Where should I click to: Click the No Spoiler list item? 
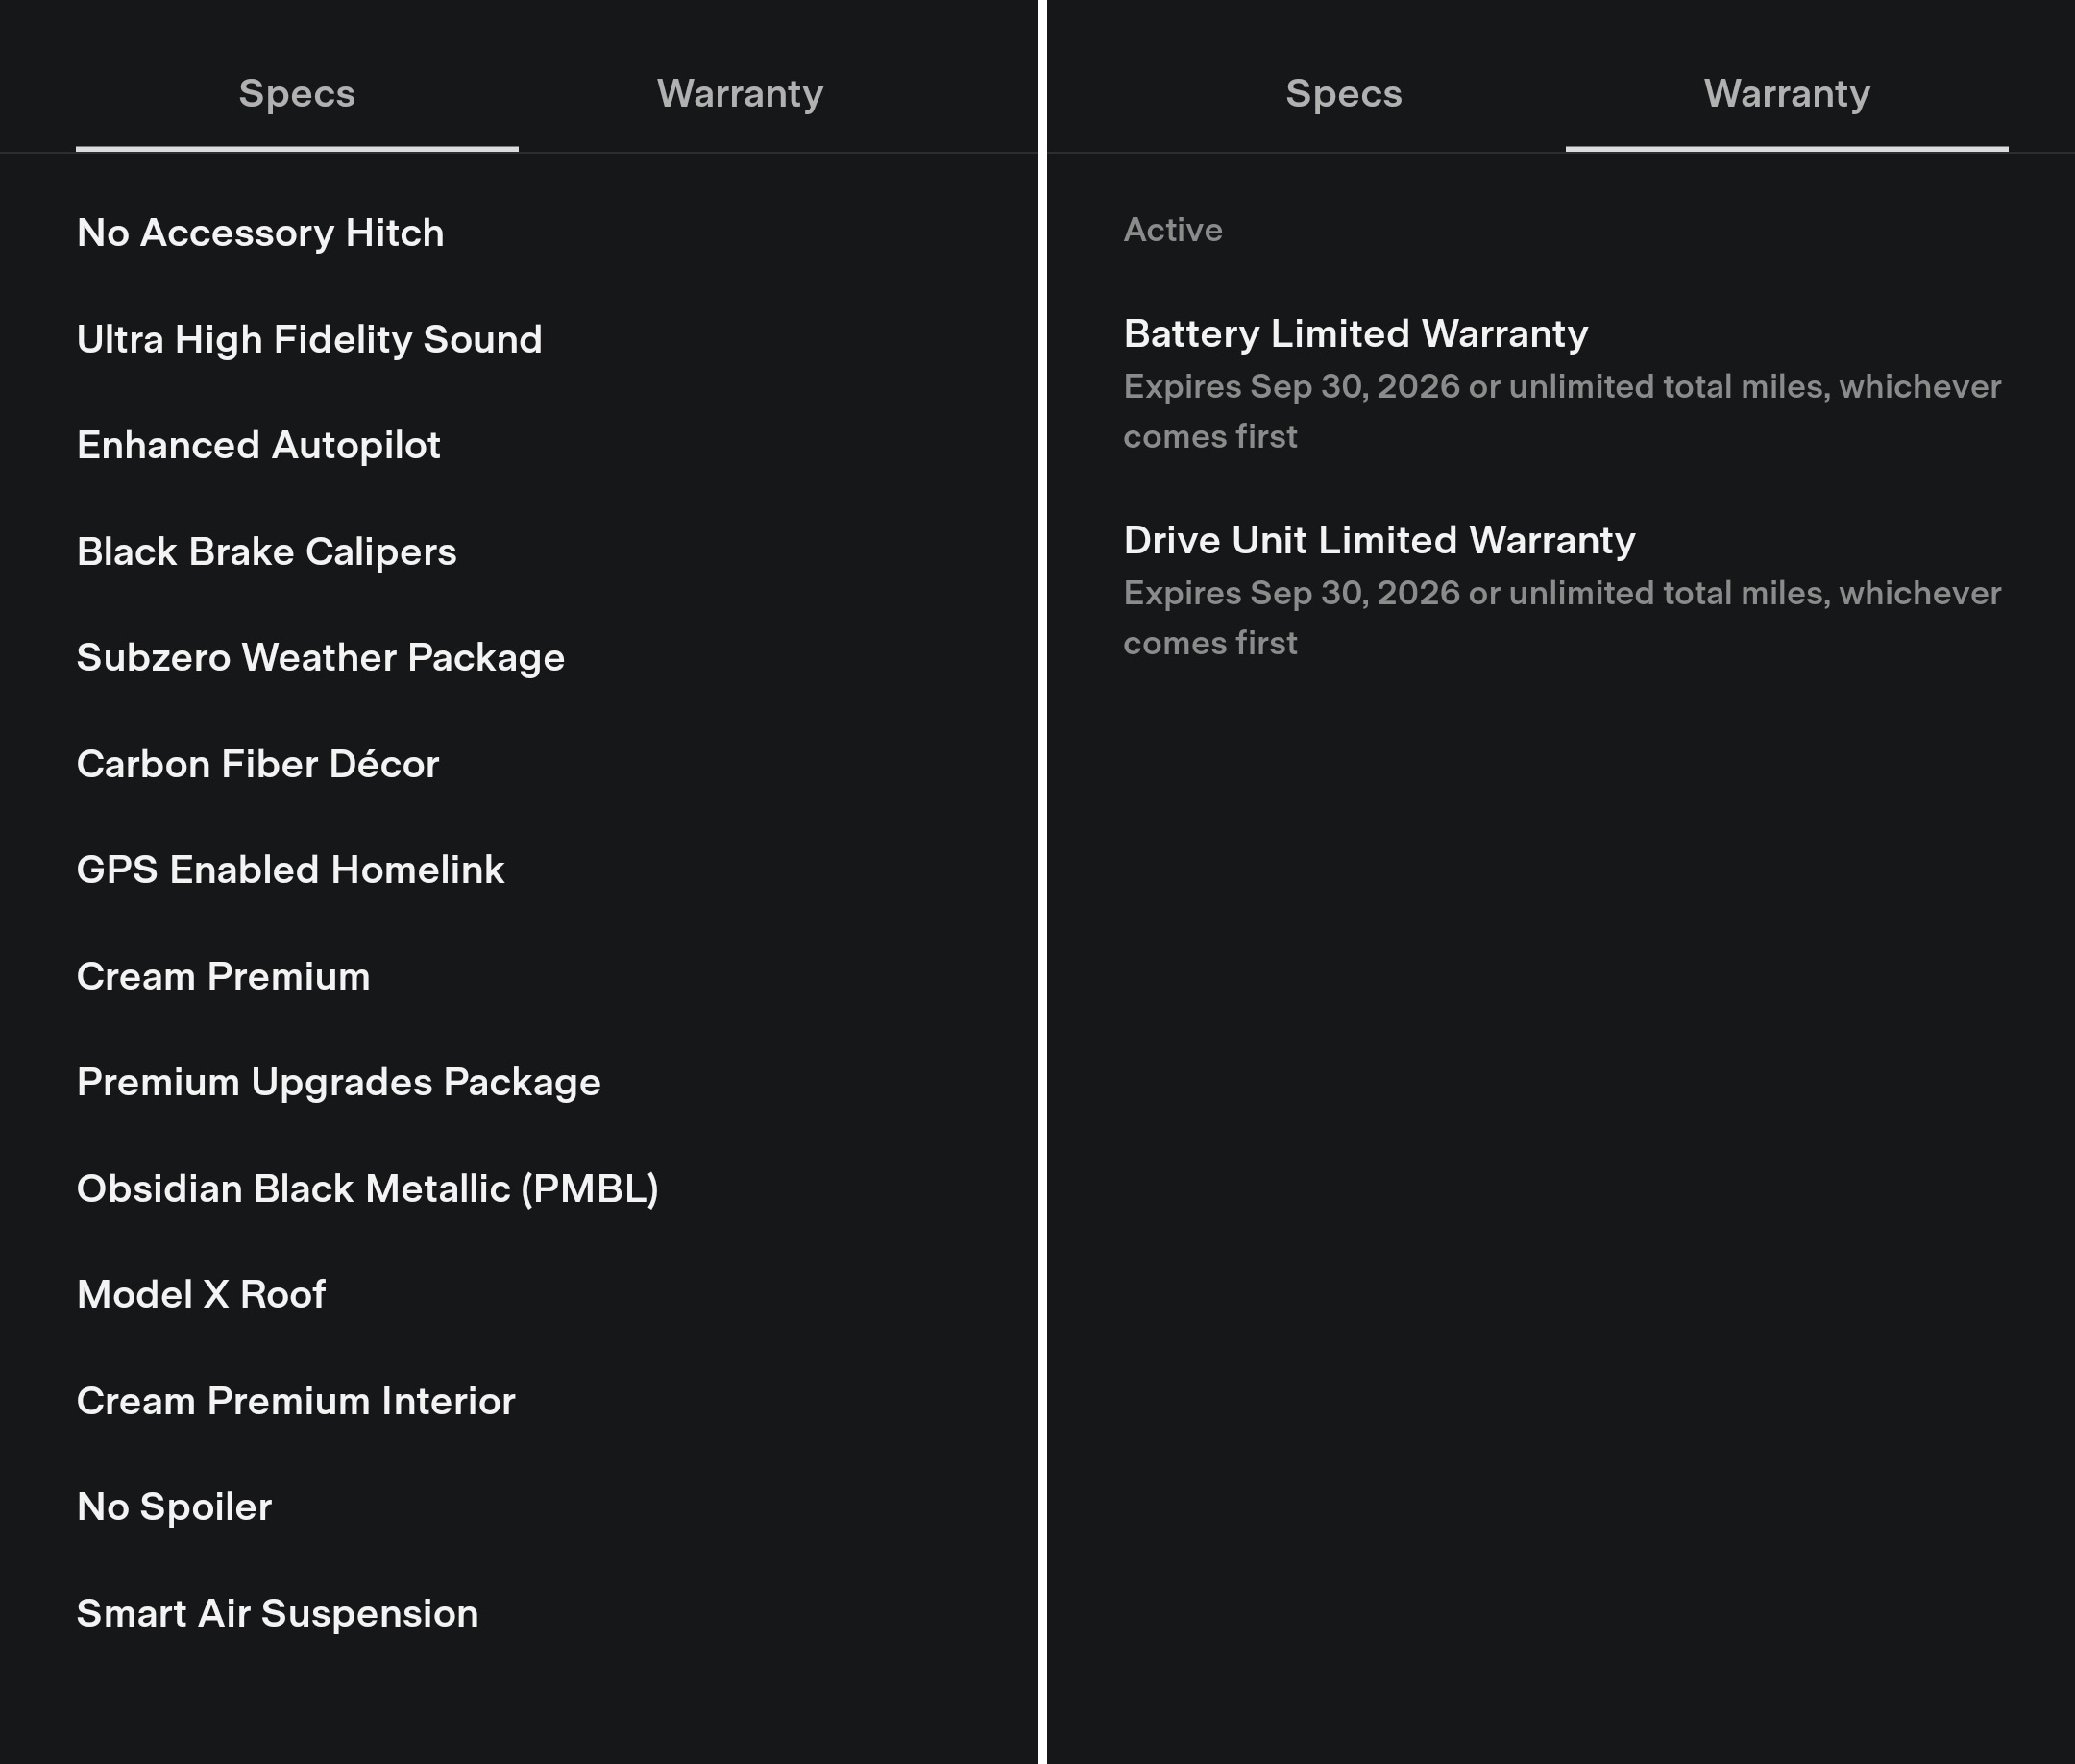pos(174,1507)
